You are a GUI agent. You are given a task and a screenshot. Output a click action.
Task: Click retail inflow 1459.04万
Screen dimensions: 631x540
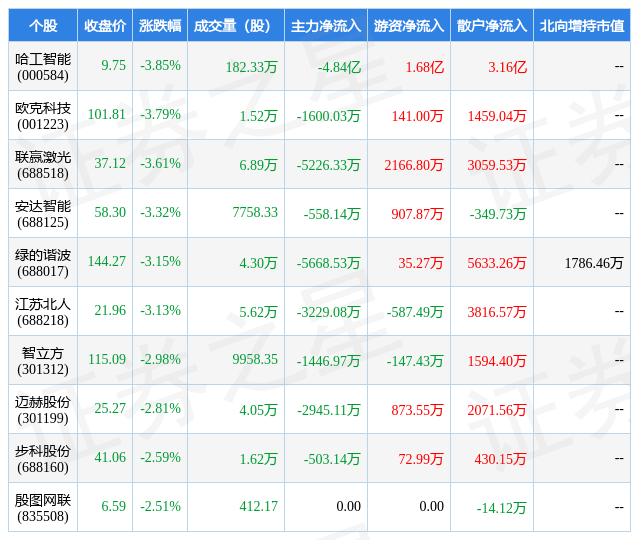tap(497, 116)
